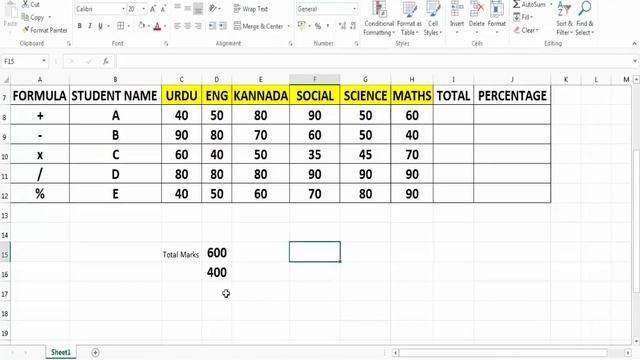Image resolution: width=640 pixels, height=360 pixels.
Task: Click Increase Decimal
Action: click(x=342, y=26)
